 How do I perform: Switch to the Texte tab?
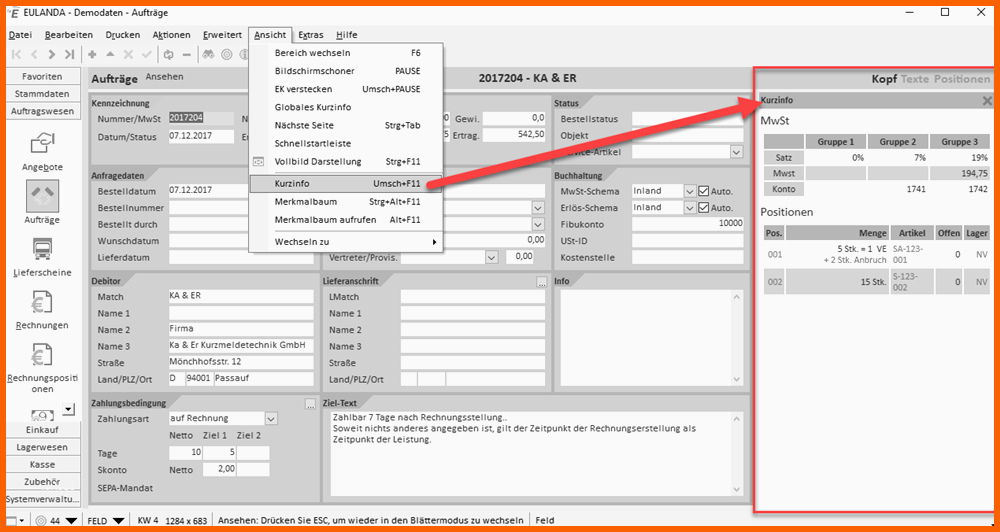point(915,79)
